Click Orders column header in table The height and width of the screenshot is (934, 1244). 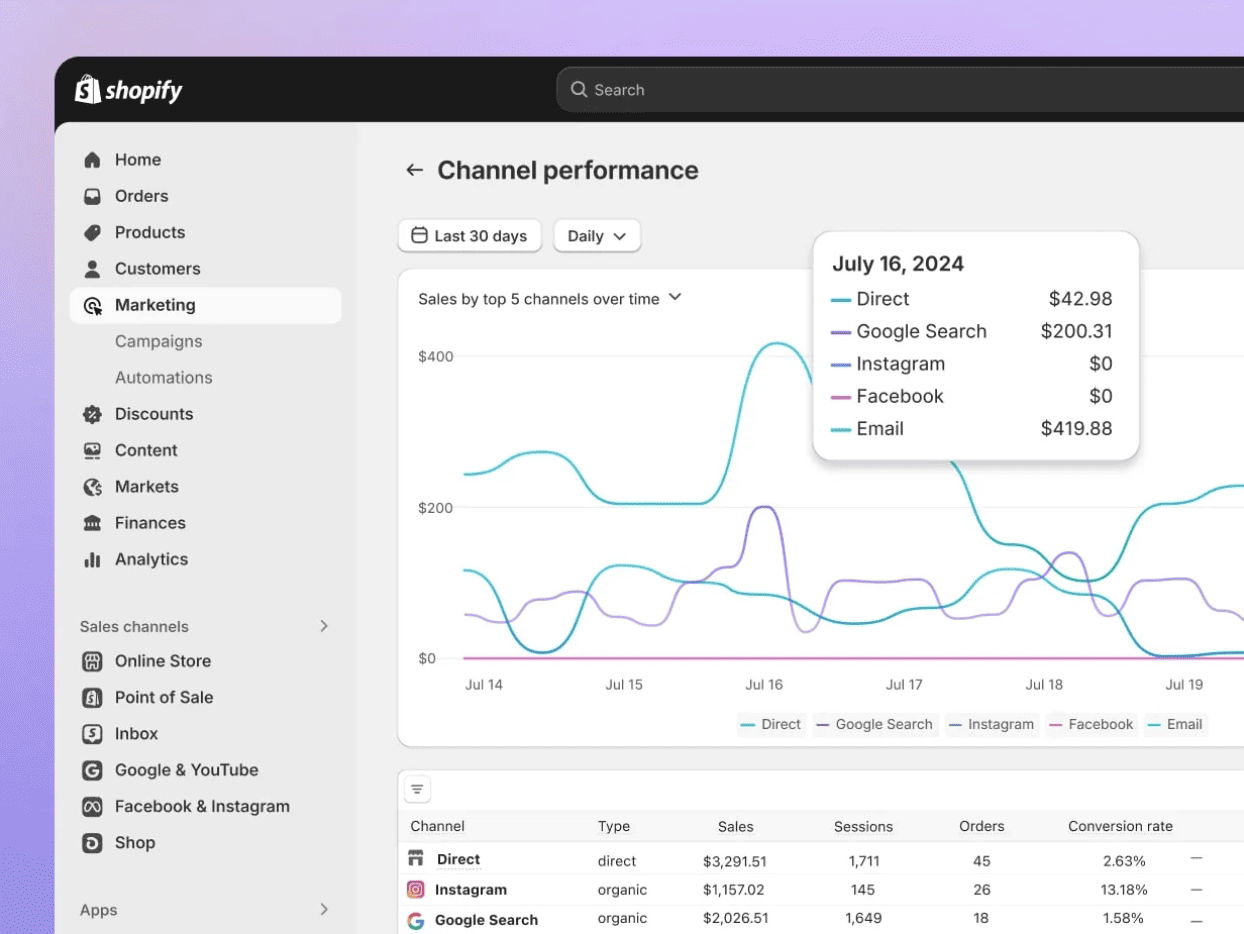pyautogui.click(x=981, y=826)
